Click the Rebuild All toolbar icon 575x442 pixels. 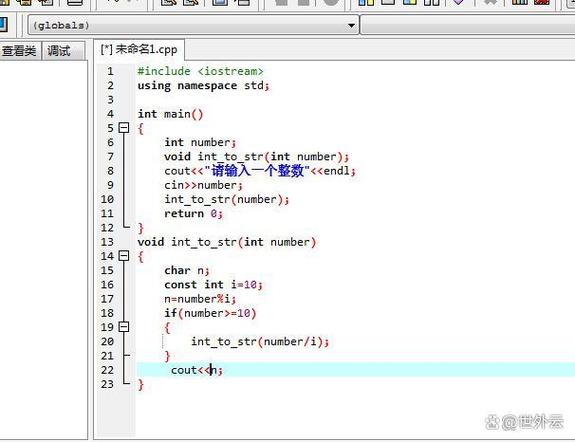(431, 2)
